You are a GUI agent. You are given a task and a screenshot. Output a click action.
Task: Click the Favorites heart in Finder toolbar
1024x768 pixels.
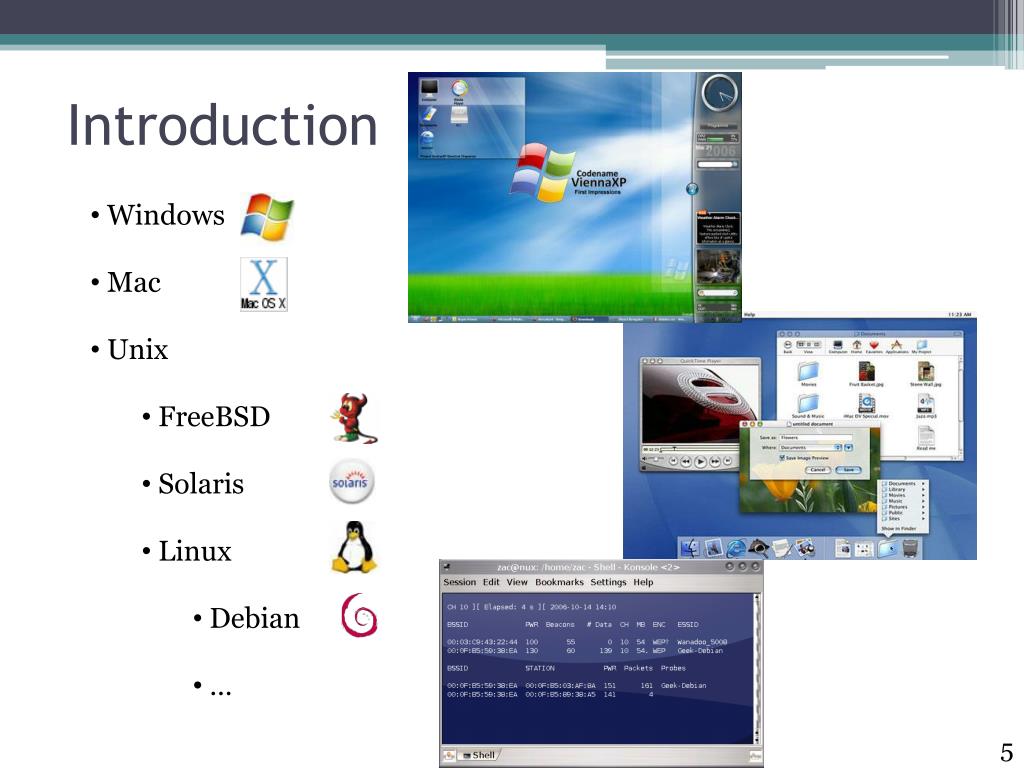click(x=874, y=346)
